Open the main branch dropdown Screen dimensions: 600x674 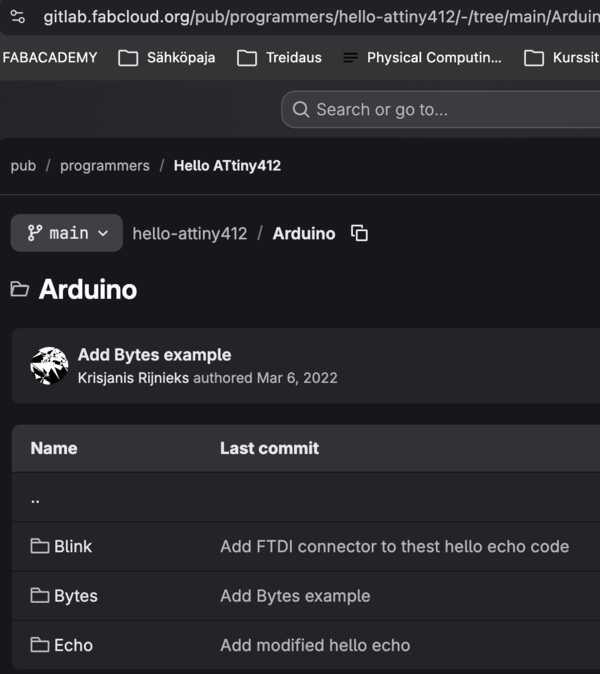point(67,233)
